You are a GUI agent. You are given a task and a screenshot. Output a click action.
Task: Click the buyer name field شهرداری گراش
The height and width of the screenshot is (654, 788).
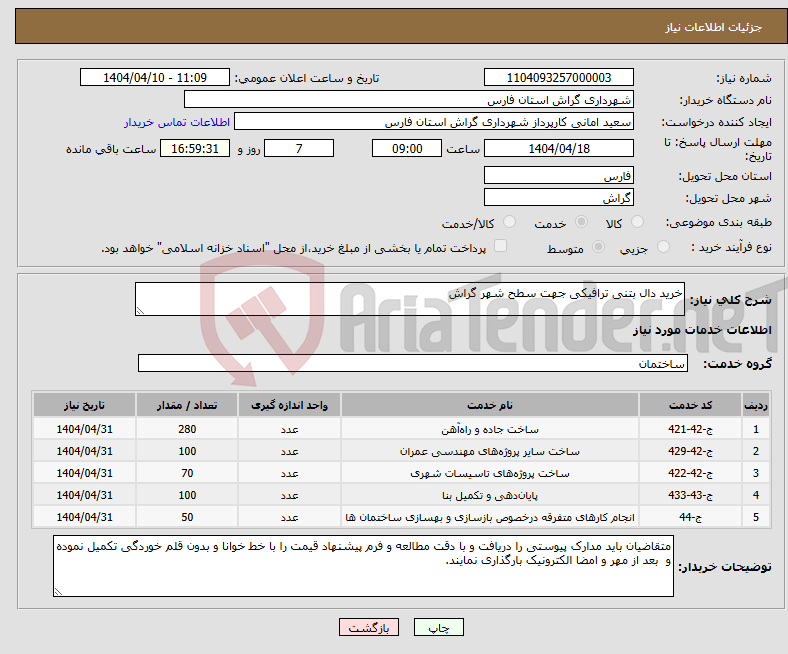409,100
